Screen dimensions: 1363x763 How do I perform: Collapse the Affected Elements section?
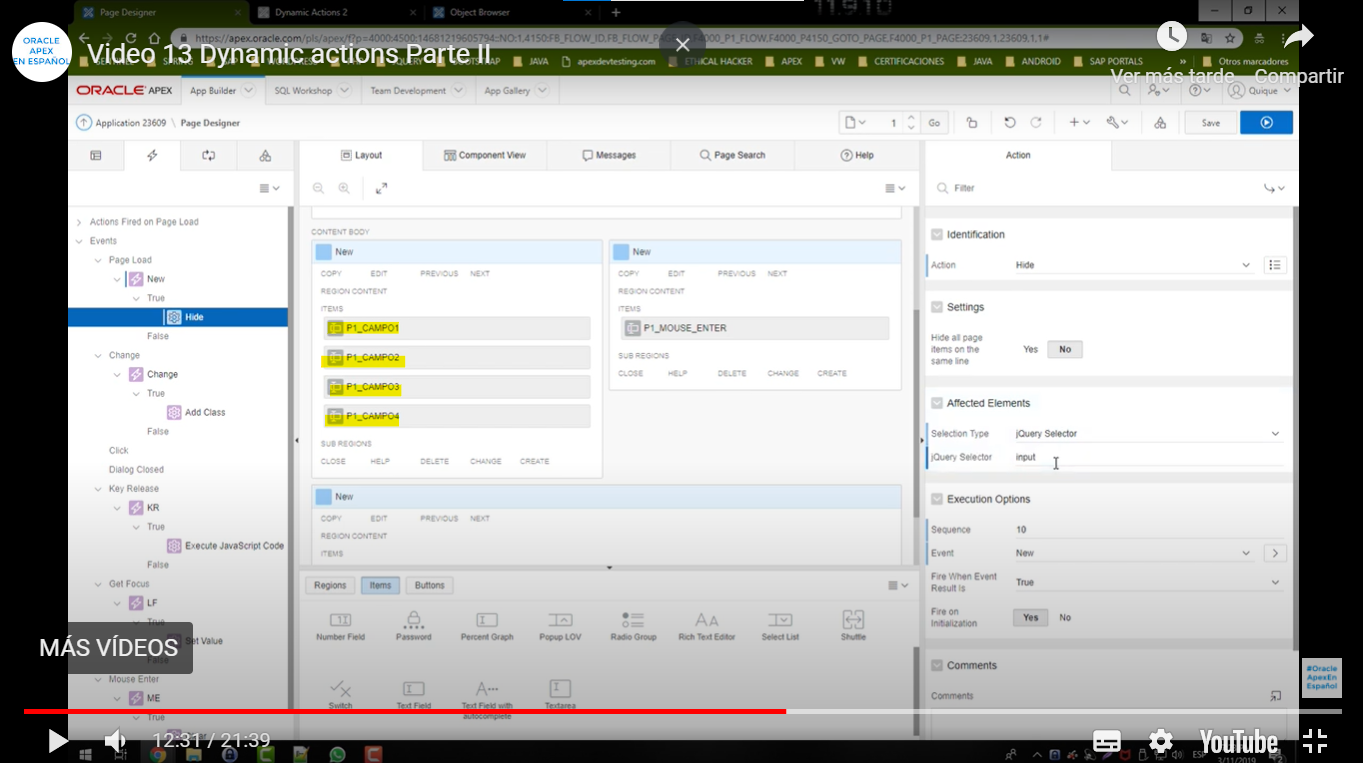[x=937, y=403]
